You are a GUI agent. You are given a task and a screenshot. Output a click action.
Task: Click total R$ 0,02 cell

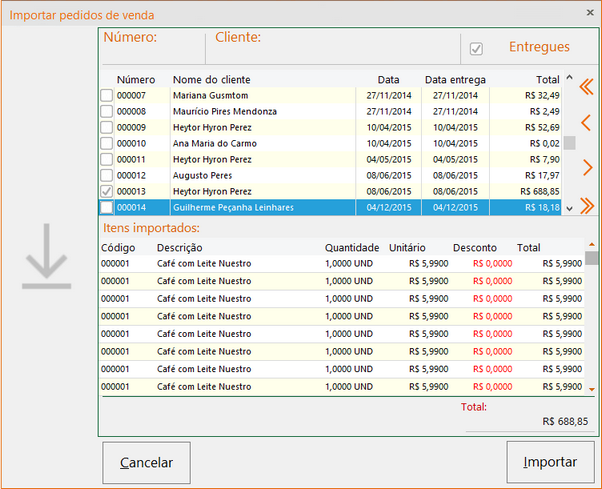[544, 144]
